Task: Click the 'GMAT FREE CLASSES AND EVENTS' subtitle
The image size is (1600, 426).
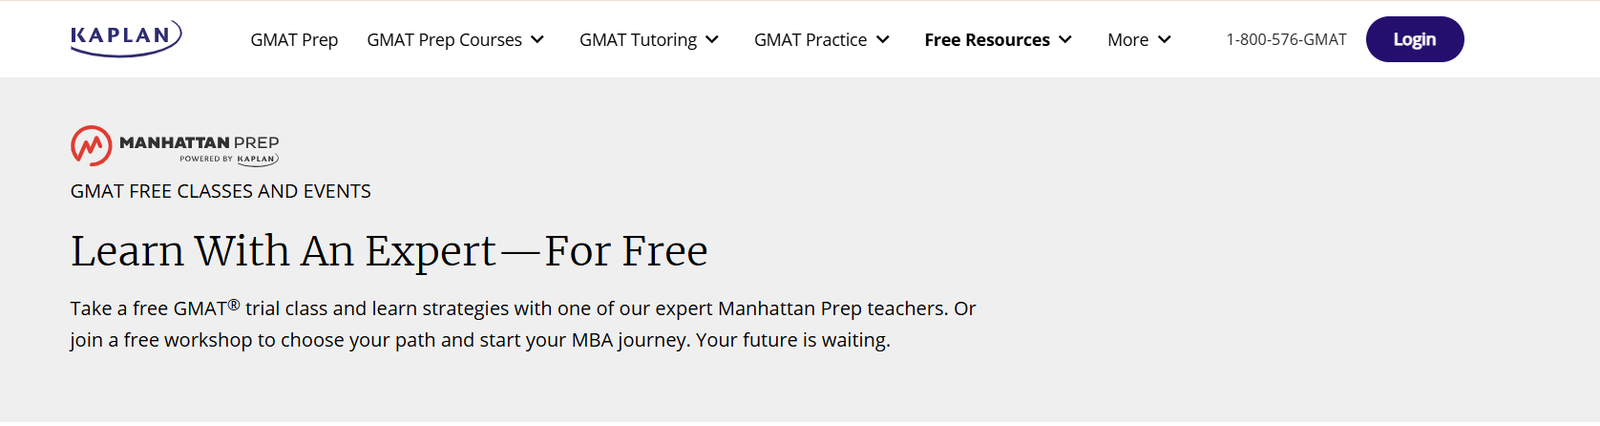Action: coord(220,191)
